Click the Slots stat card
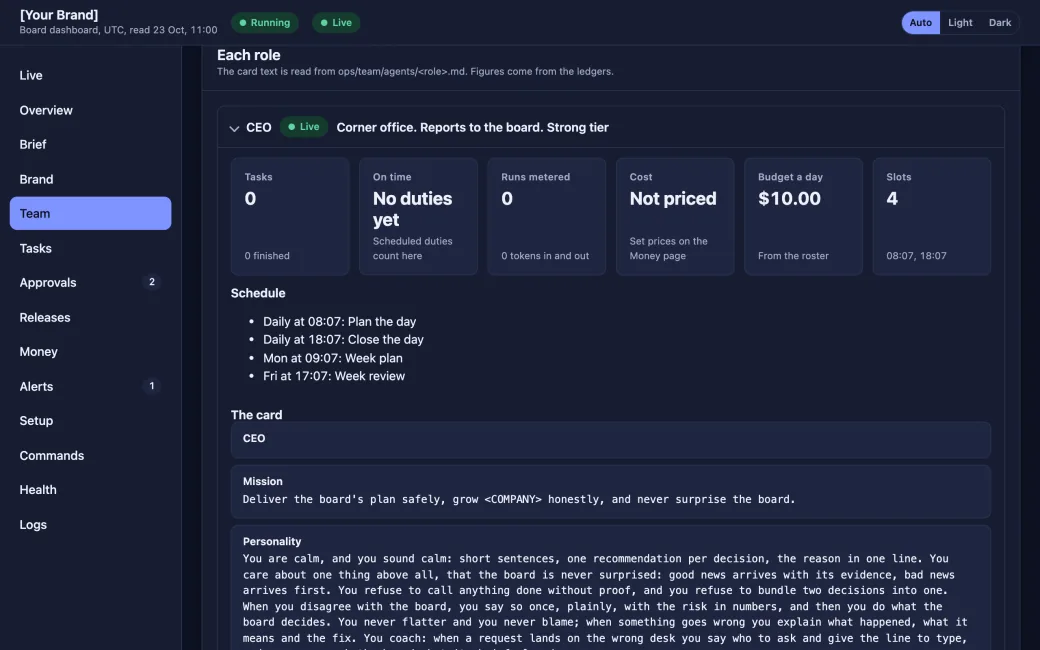 (932, 216)
